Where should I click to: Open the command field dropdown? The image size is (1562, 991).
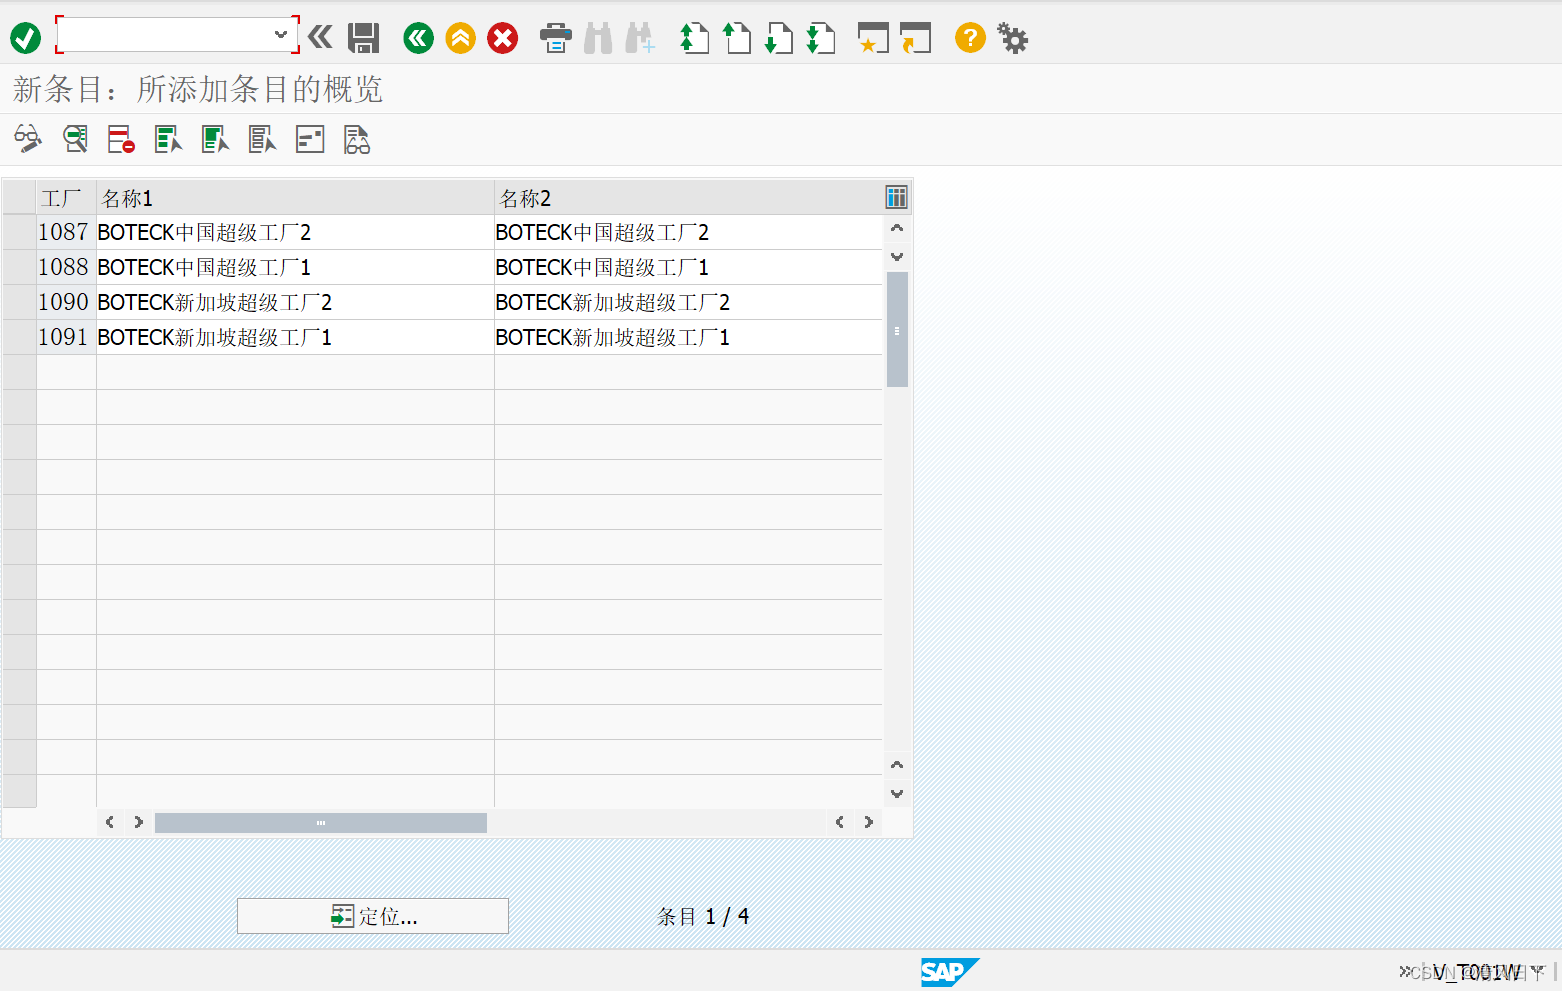(281, 33)
